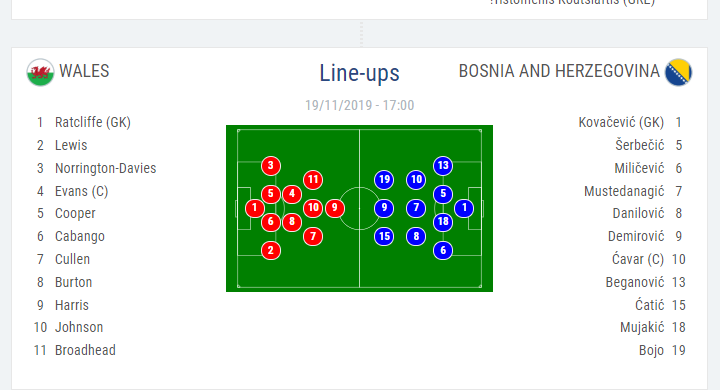
Task: Click the Bosnia and Herzegovina flag icon
Action: pyautogui.click(x=679, y=72)
